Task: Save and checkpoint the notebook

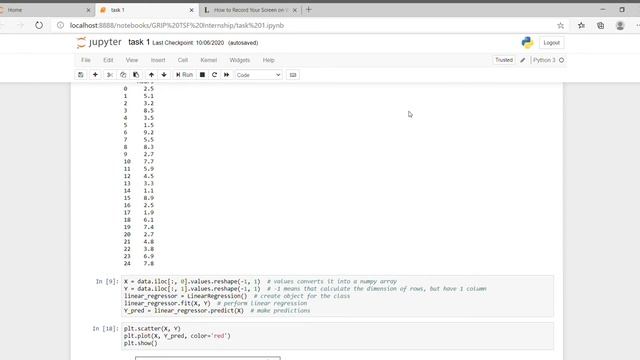Action: [80, 75]
